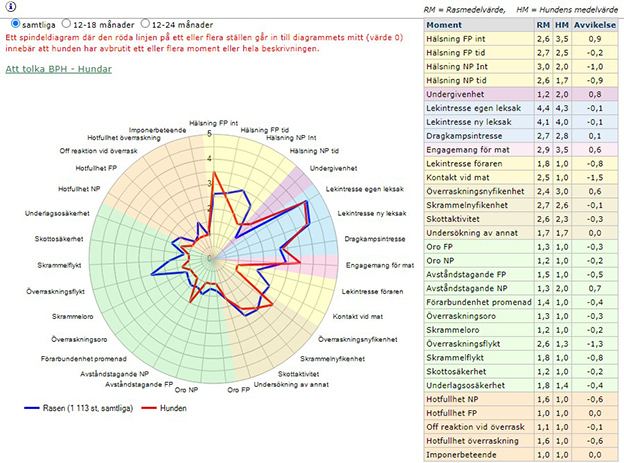Click the Hotfullhet NP table row
The image size is (624, 463).
(521, 400)
